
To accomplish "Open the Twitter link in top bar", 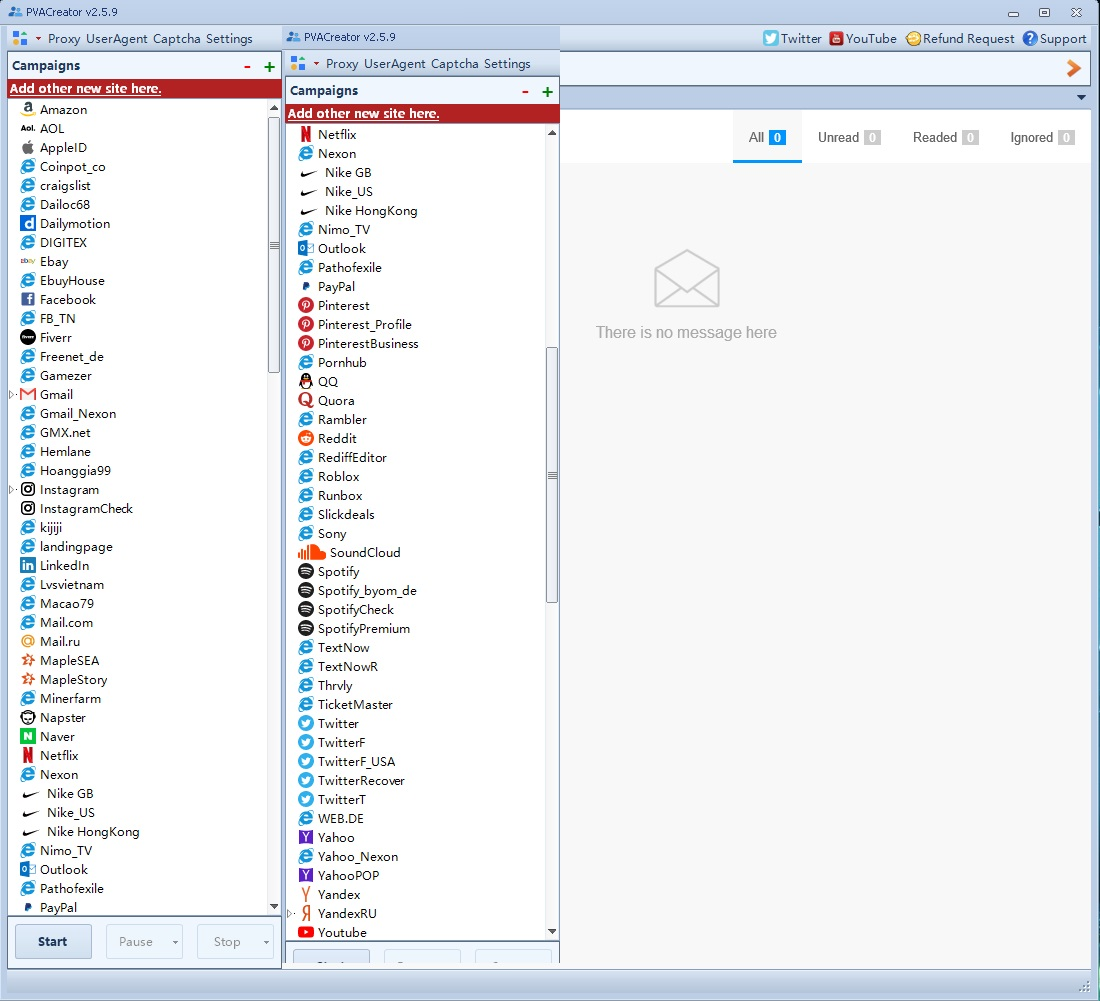I will point(792,39).
